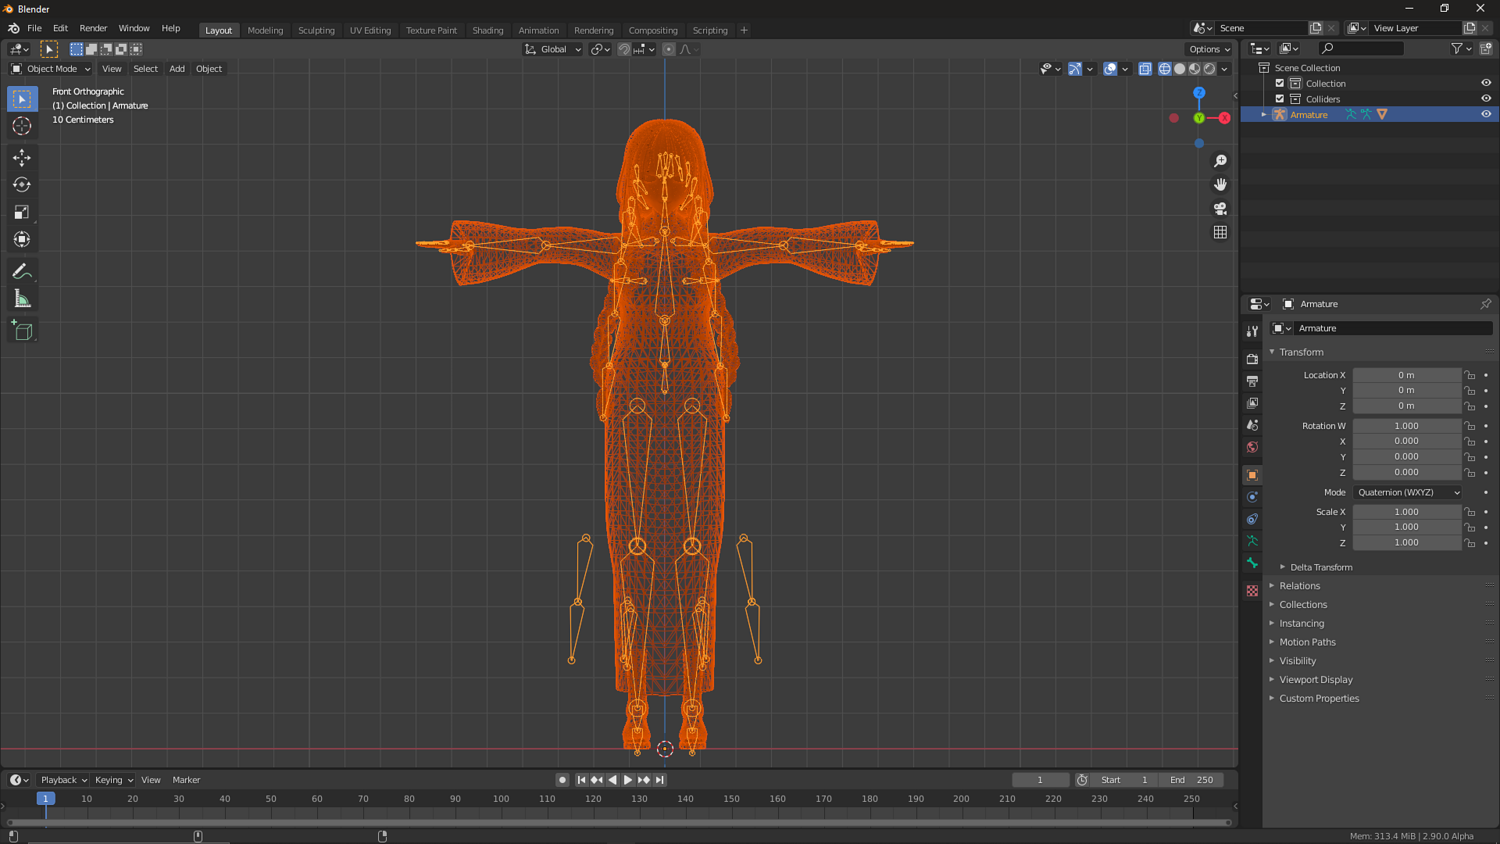Choose the Cursor tool
Image resolution: width=1500 pixels, height=844 pixels.
[22, 126]
